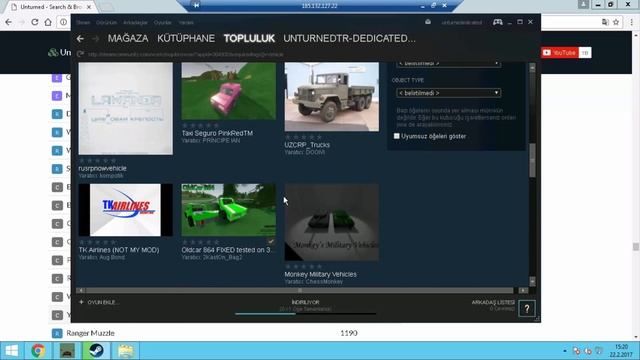Click the TK Airlines logo thumbnail
The image size is (640, 360).
tap(126, 210)
